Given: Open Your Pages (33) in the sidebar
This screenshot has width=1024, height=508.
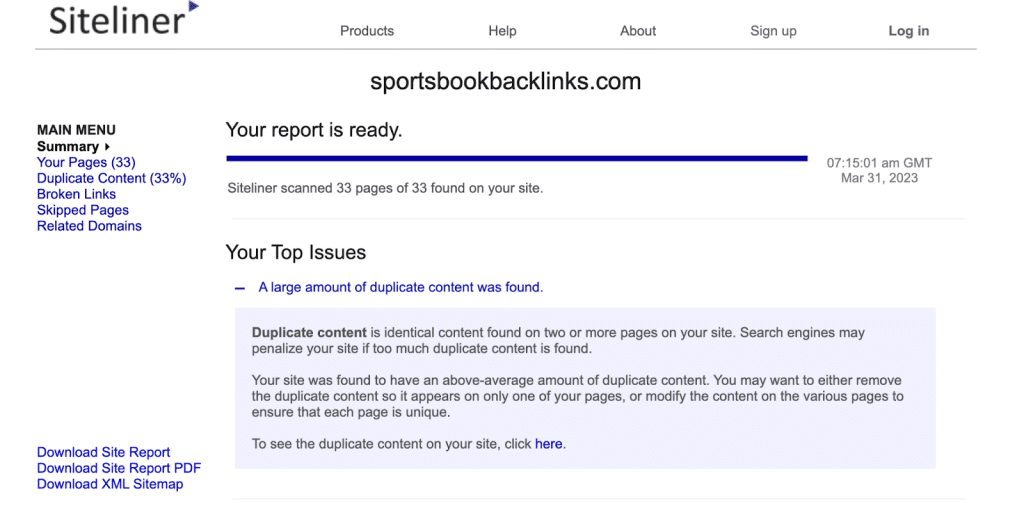Looking at the screenshot, I should [86, 162].
